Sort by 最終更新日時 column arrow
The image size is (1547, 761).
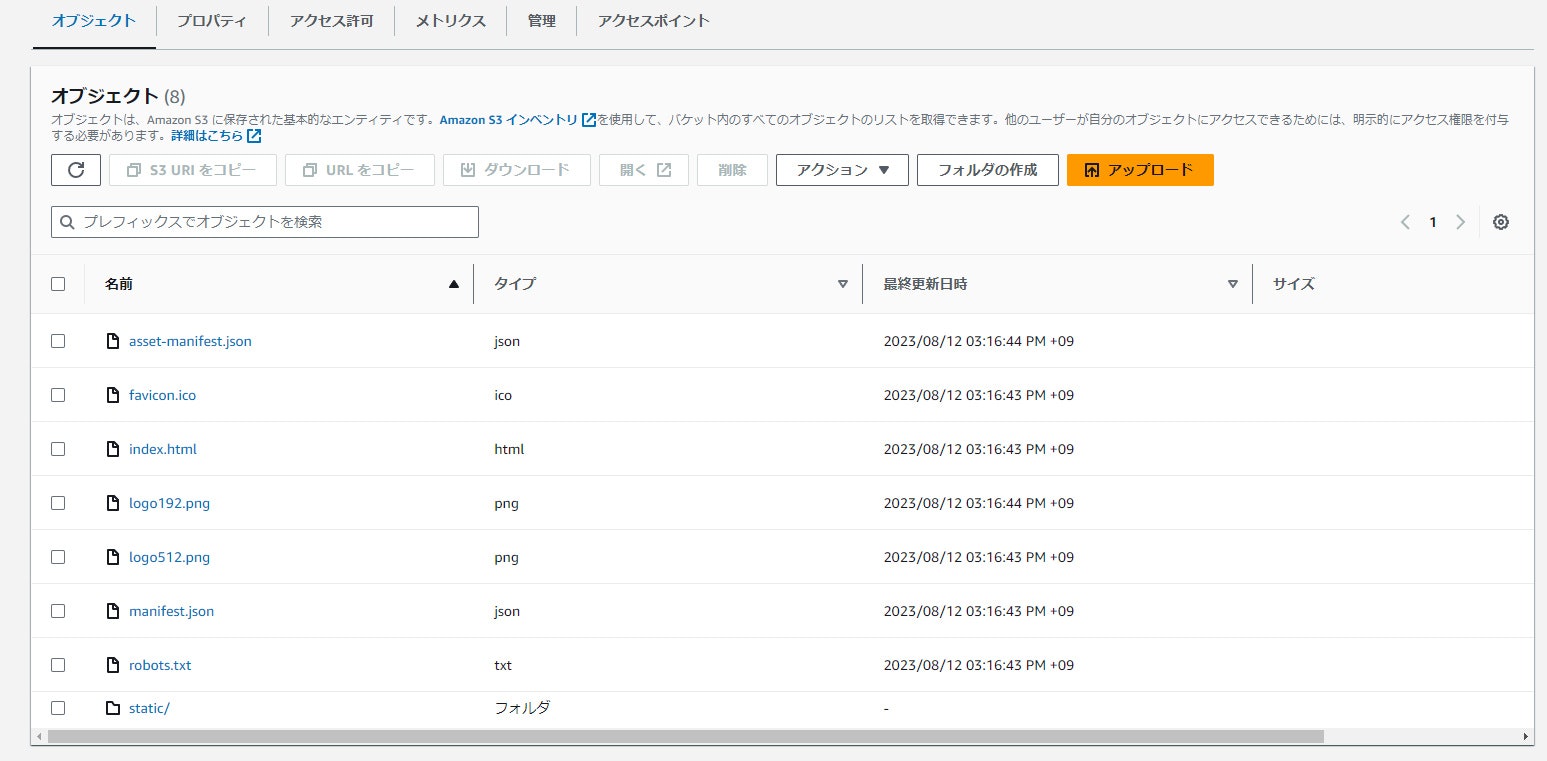tap(1232, 284)
